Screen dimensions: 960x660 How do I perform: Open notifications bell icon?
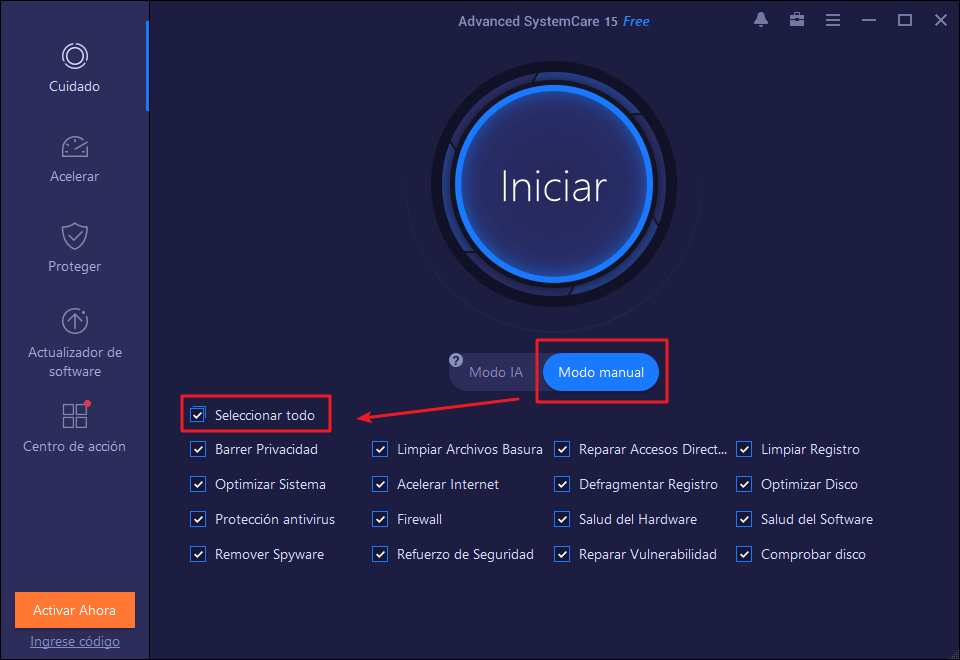pyautogui.click(x=761, y=20)
